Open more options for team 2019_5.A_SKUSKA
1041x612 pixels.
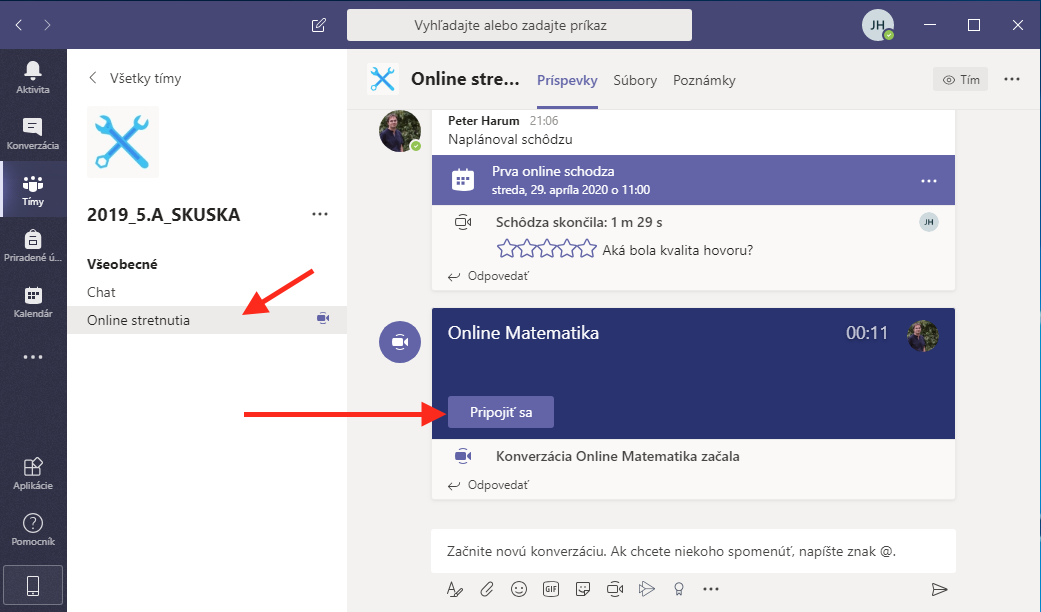(320, 214)
